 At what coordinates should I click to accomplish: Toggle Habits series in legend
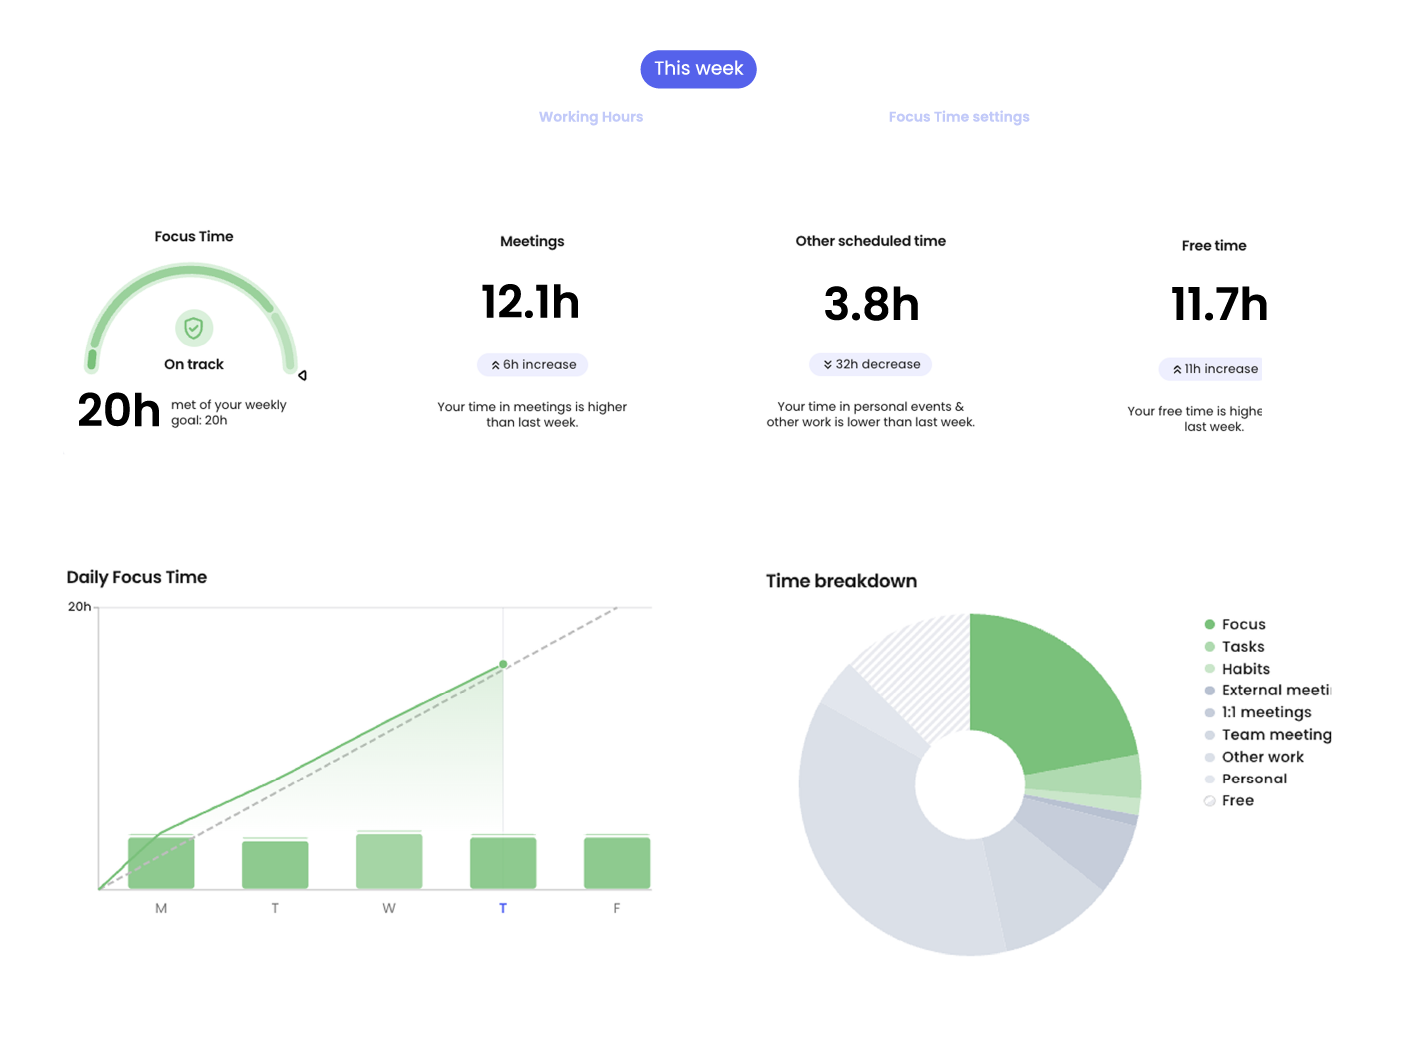[x=1245, y=669]
